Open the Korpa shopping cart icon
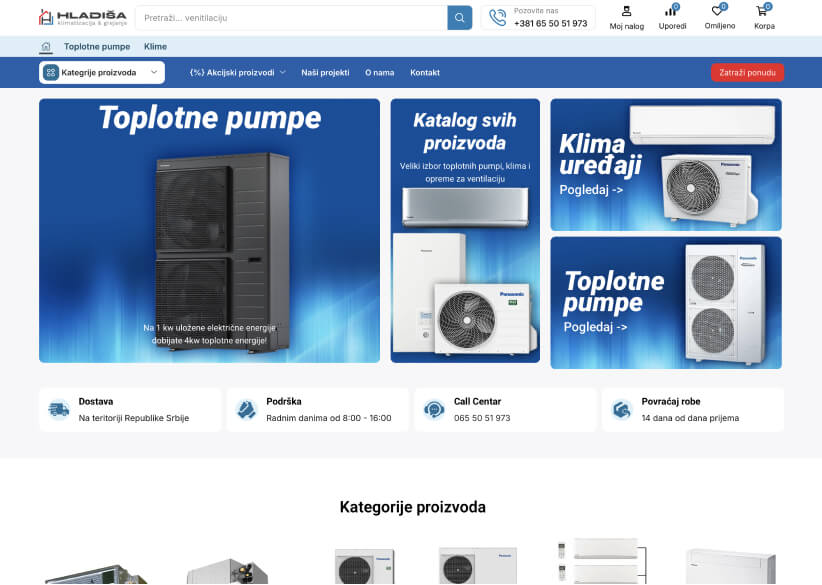The image size is (822, 585). point(763,13)
